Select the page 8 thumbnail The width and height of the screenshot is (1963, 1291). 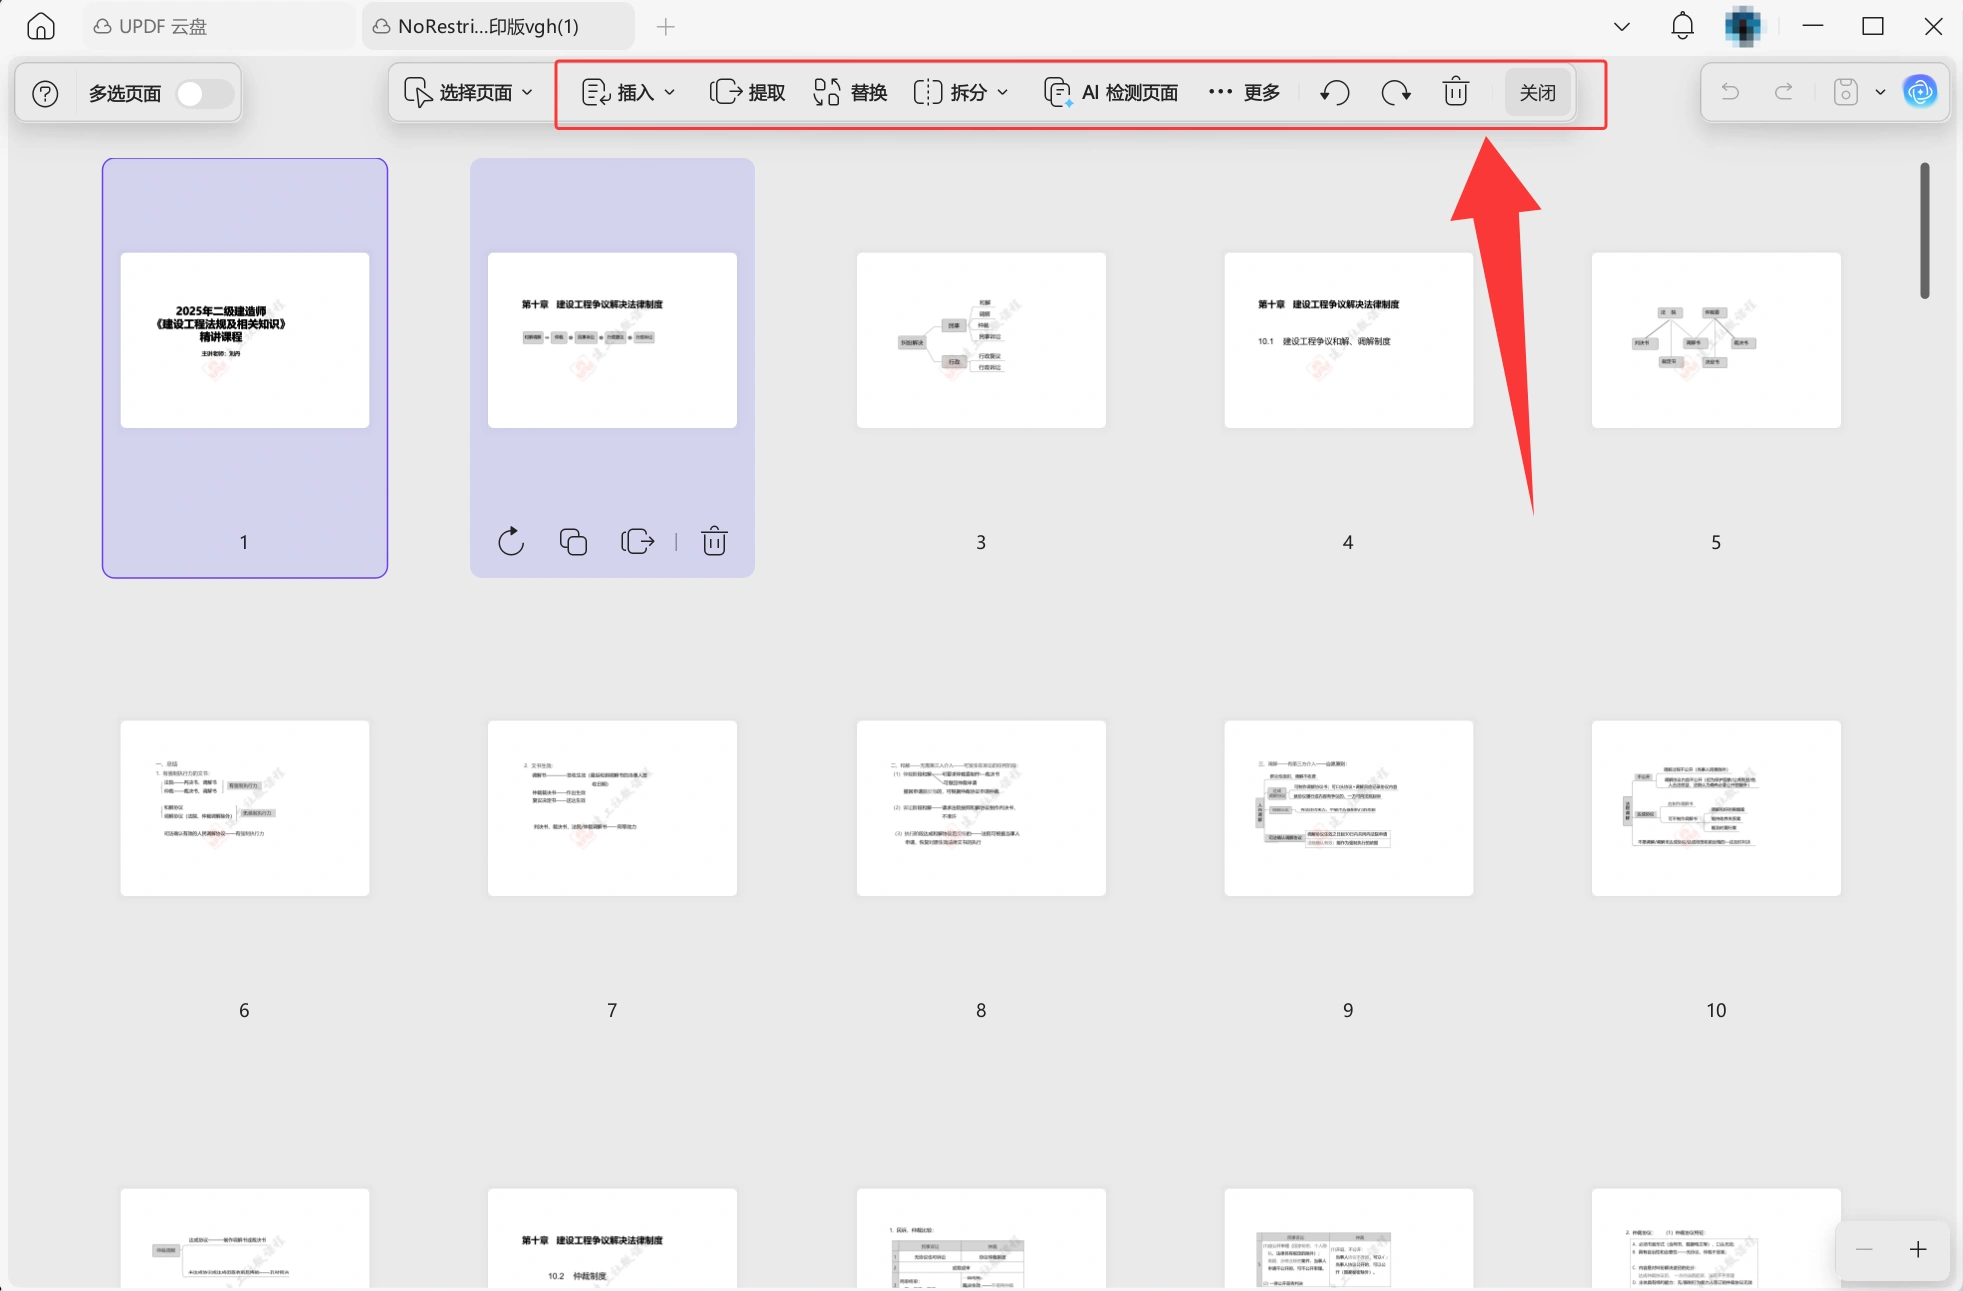coord(981,808)
